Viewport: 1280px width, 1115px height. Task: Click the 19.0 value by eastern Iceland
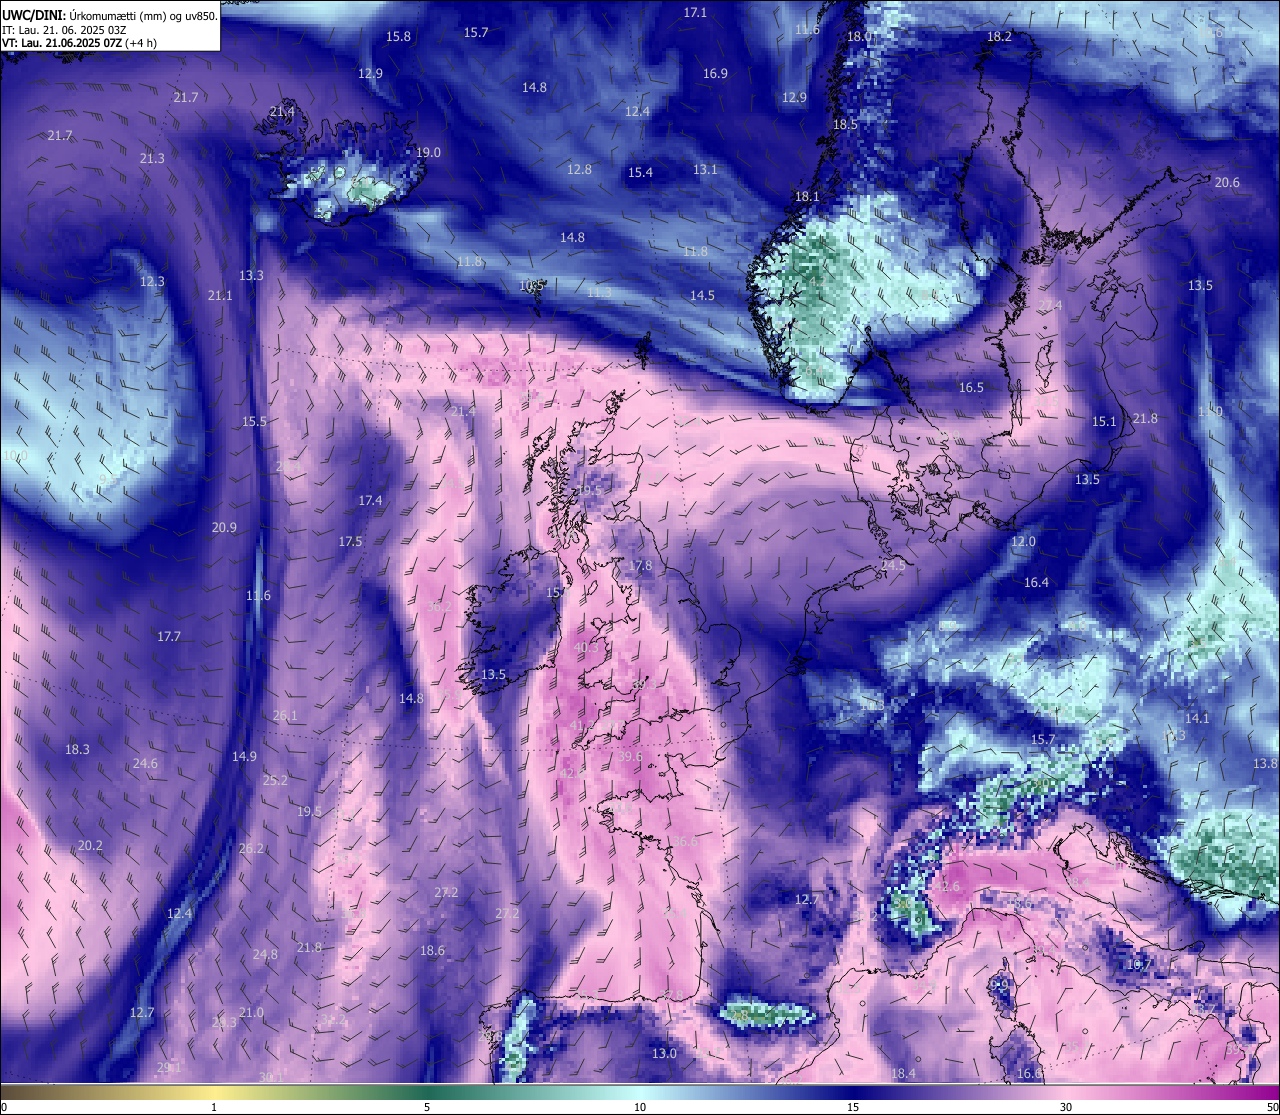click(428, 153)
